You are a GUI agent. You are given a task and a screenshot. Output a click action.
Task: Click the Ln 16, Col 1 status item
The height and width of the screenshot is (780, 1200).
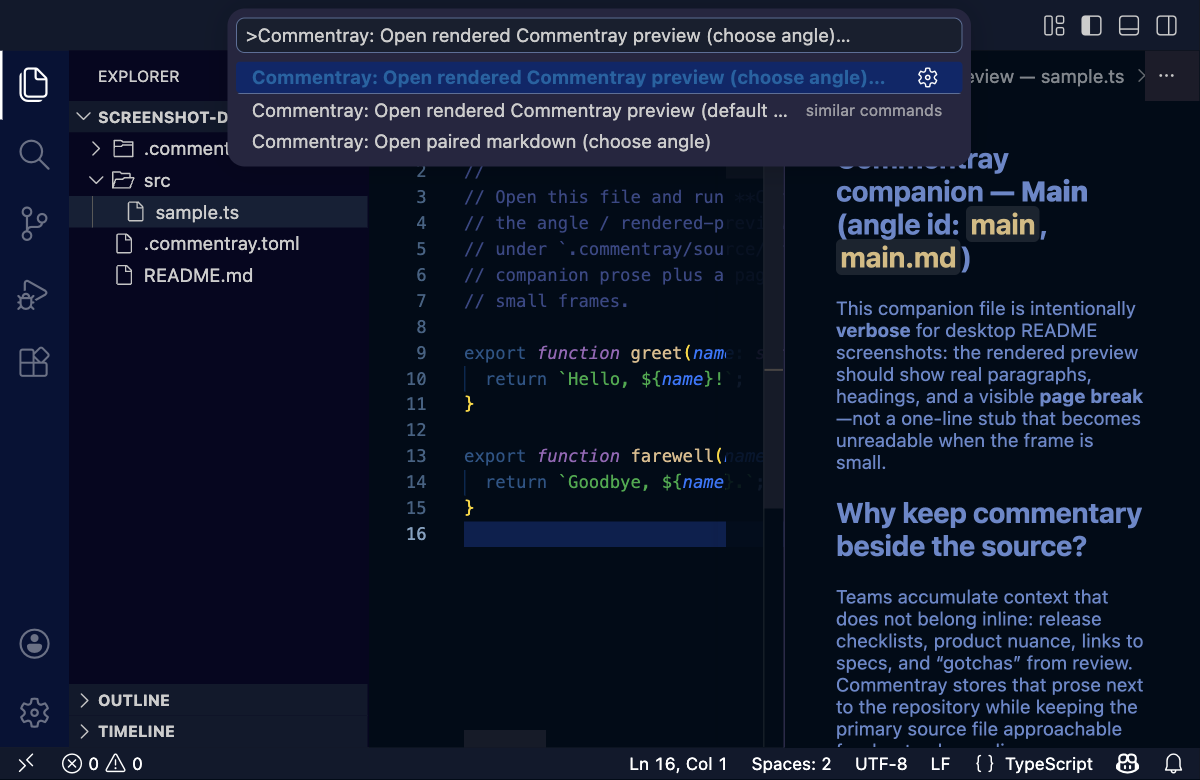[678, 764]
